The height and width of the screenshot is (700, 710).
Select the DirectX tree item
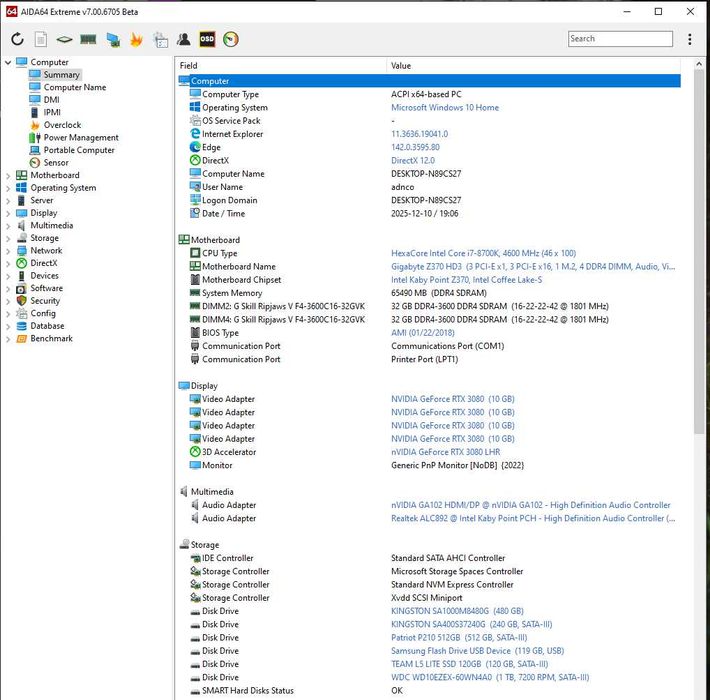[x=44, y=263]
